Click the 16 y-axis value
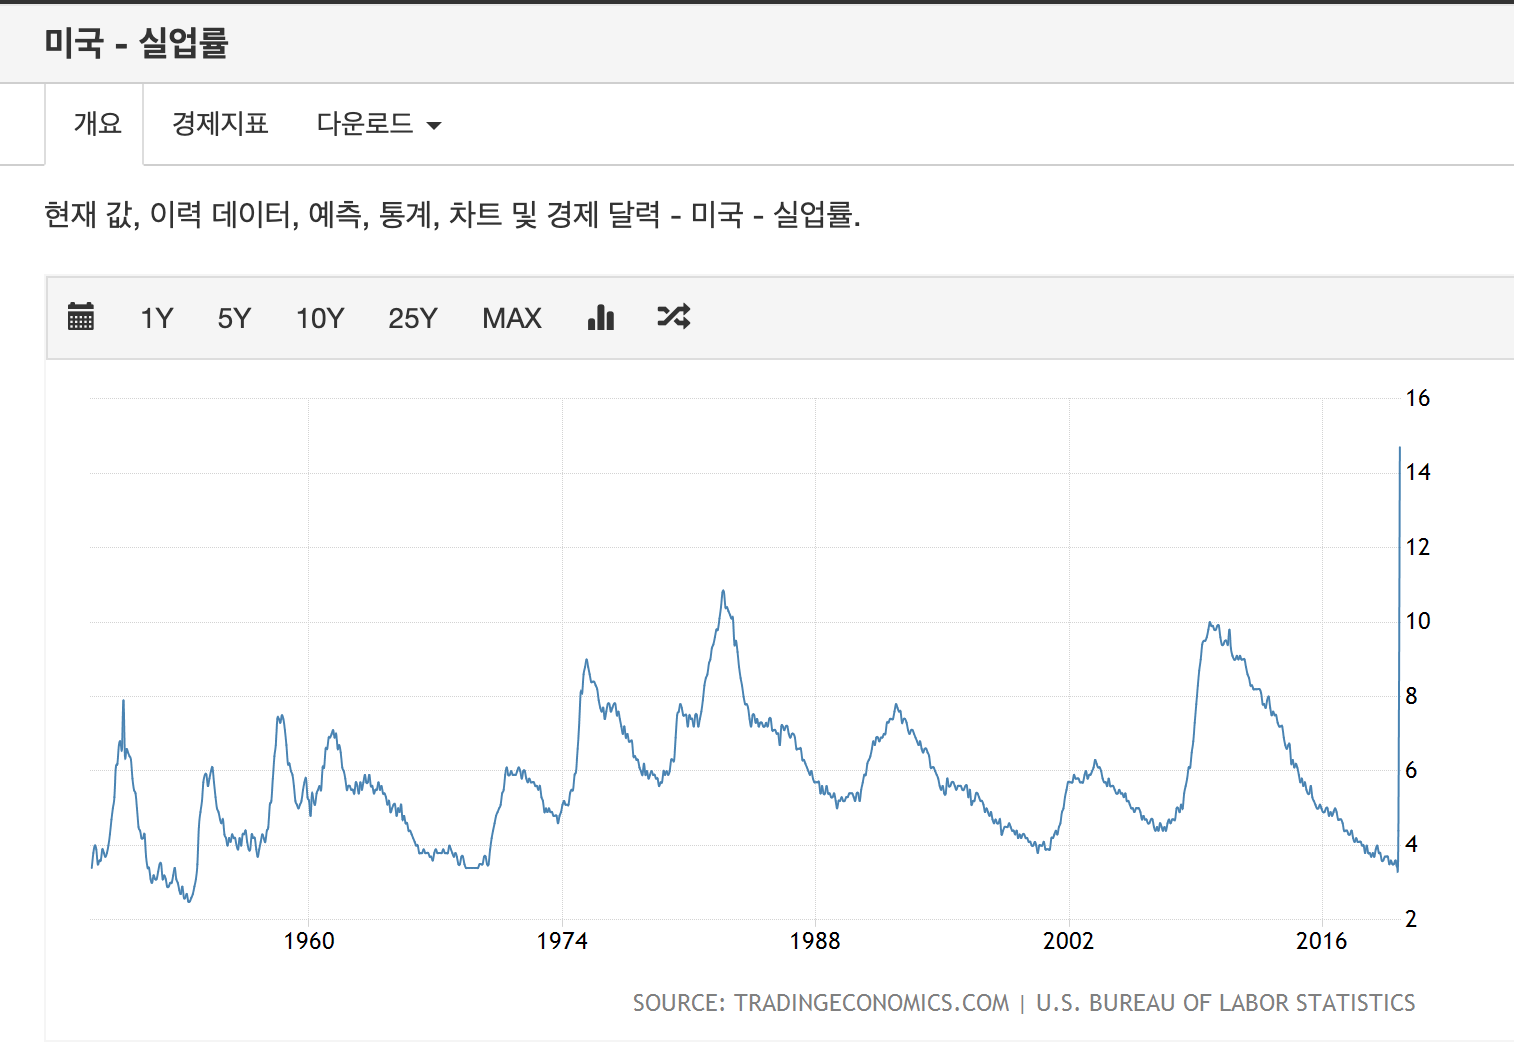 pyautogui.click(x=1418, y=398)
